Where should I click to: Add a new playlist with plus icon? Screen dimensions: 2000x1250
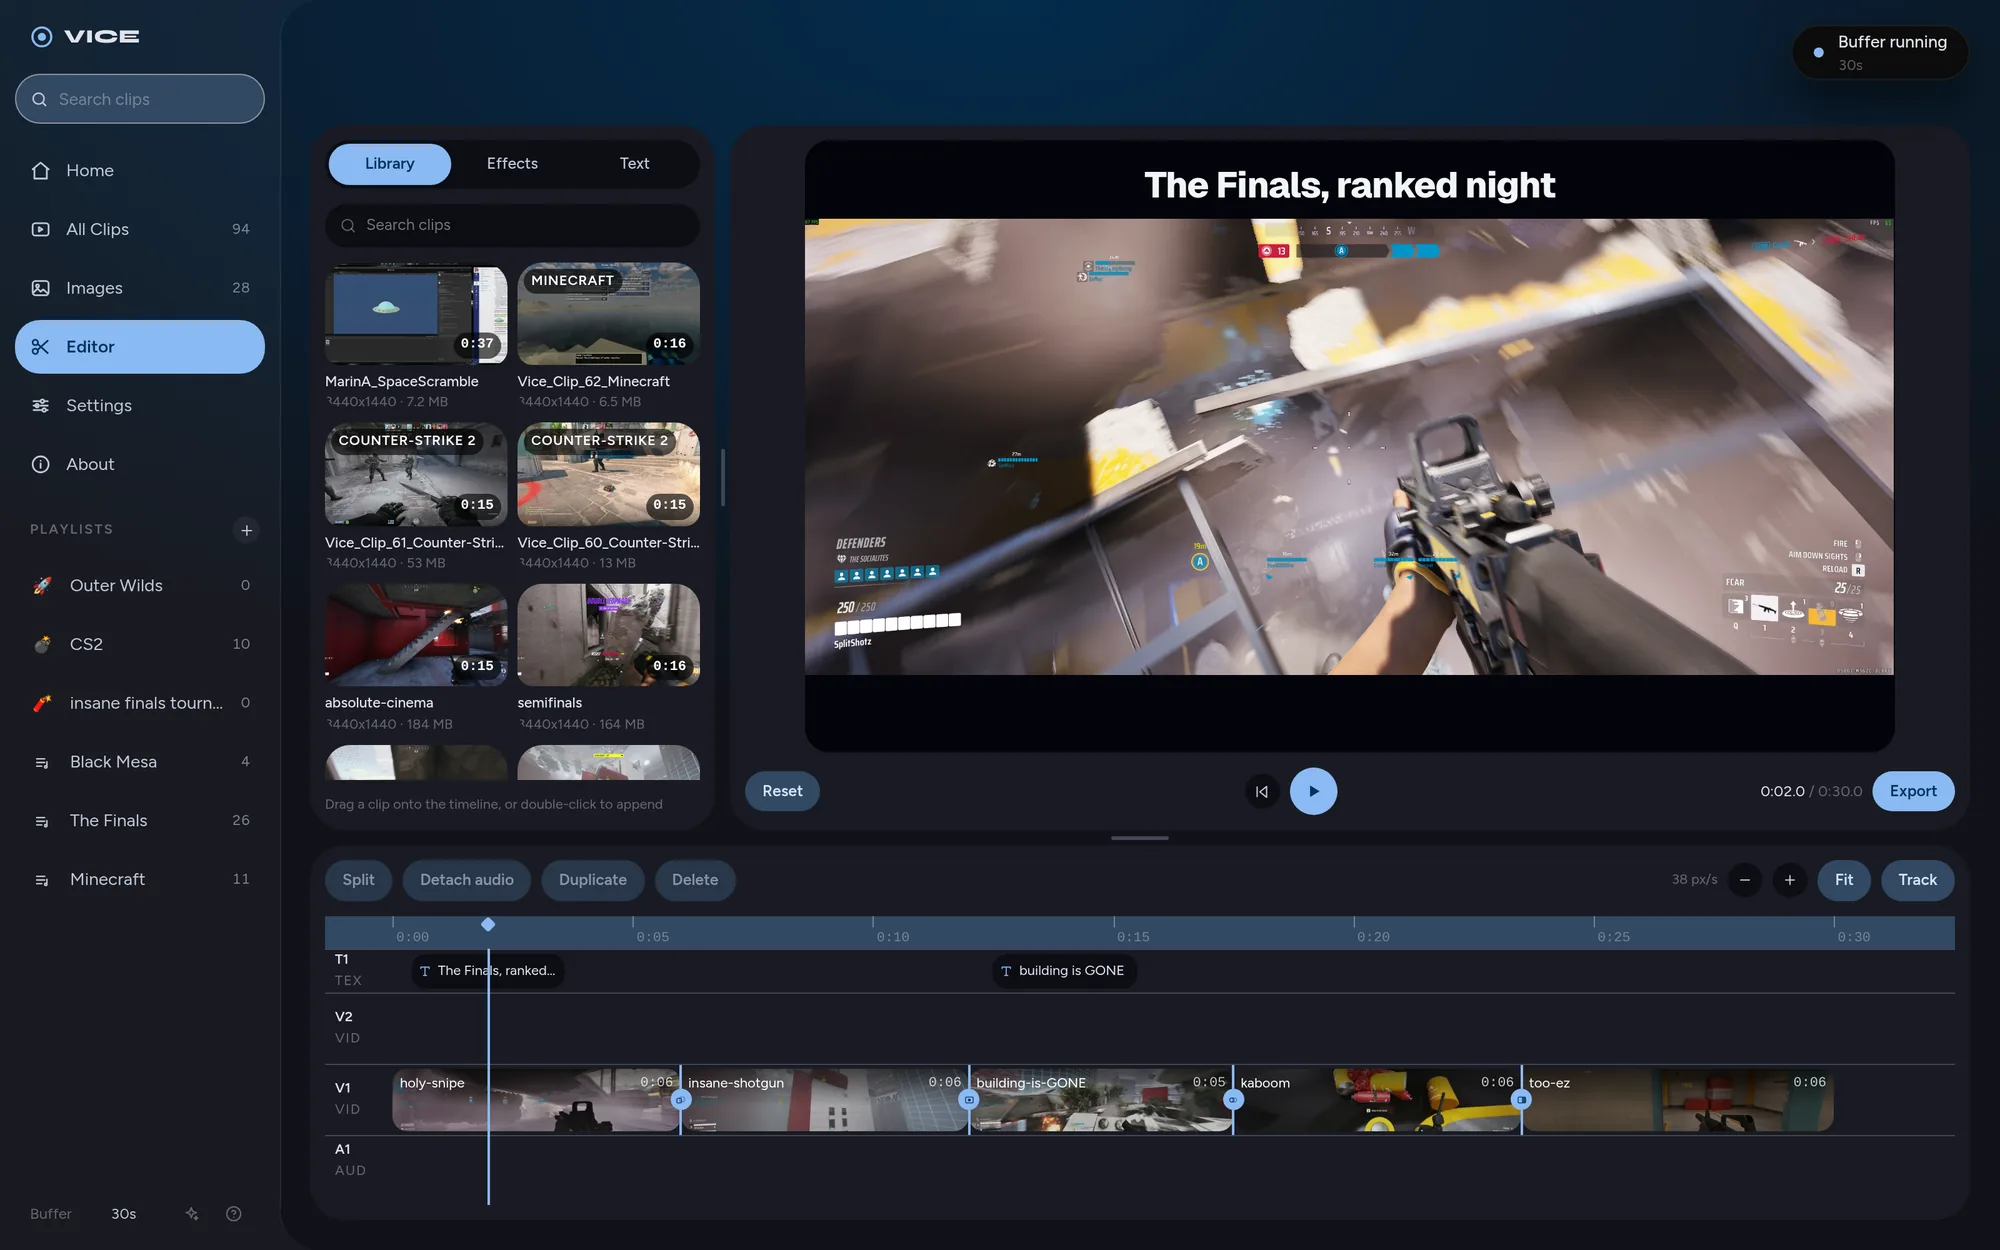tap(246, 530)
